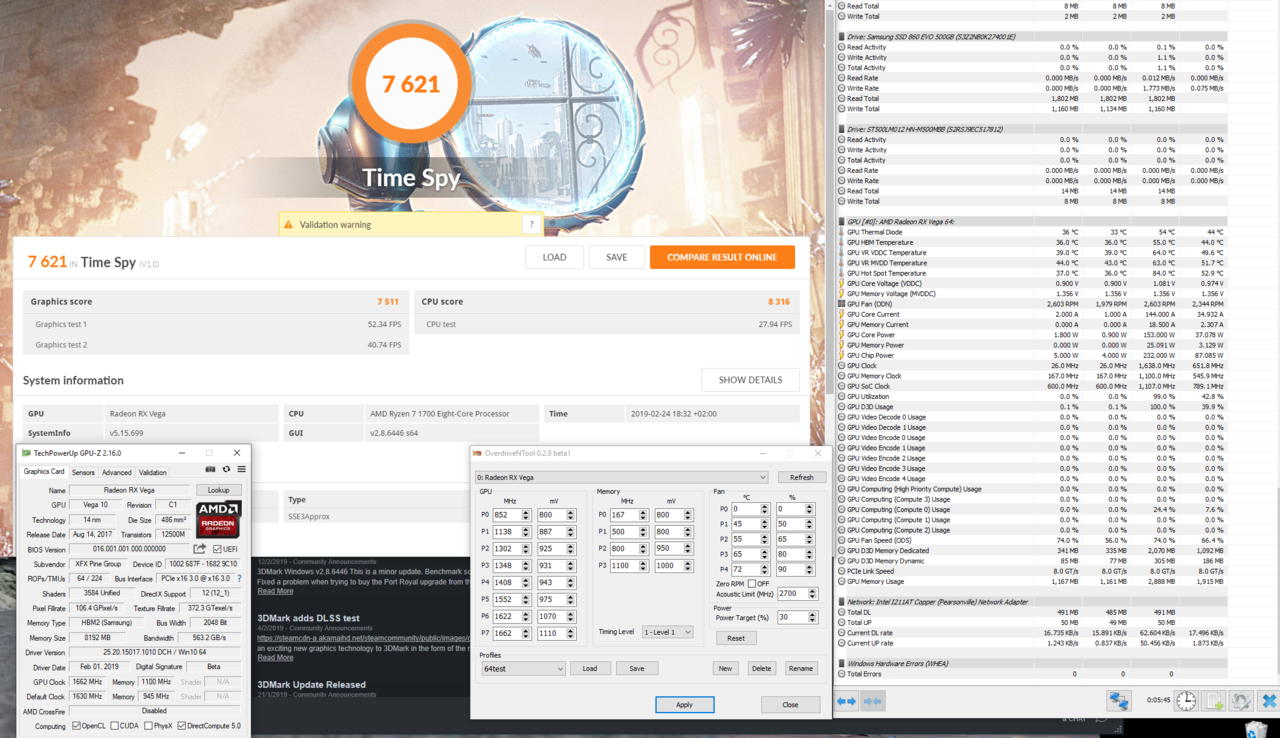Screen dimensions: 1280x738
Task: Click Samsung SSD 860 EVO drive group icon
Action: pyautogui.click(x=841, y=36)
